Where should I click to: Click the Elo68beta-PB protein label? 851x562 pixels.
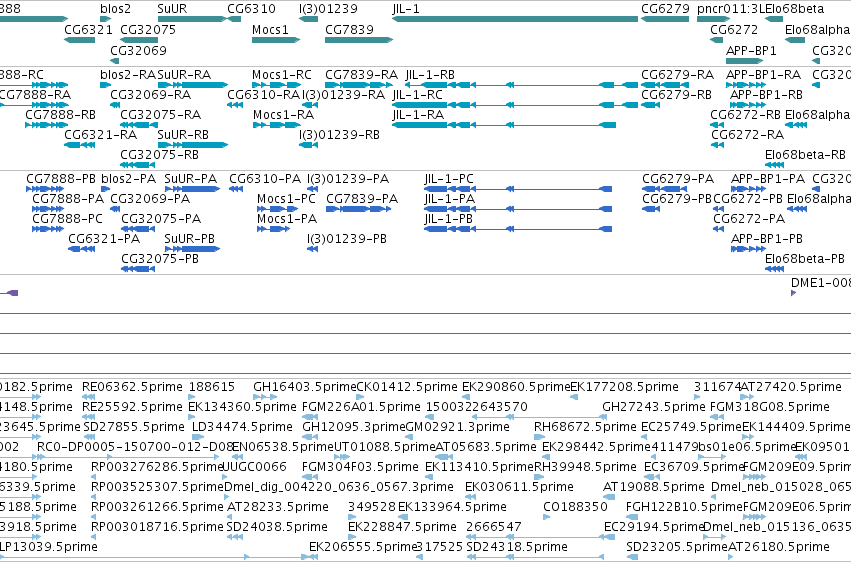click(805, 259)
